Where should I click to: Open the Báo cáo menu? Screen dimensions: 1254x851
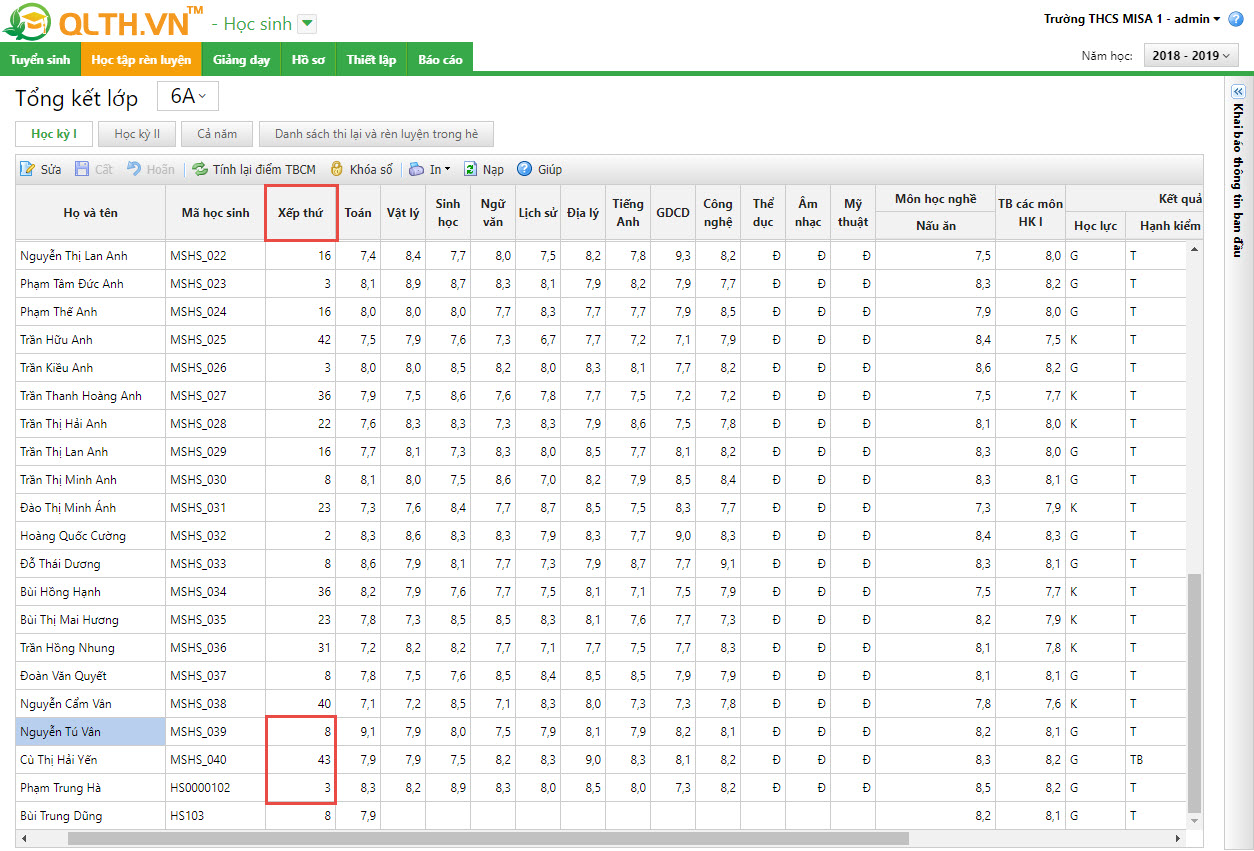(x=440, y=59)
